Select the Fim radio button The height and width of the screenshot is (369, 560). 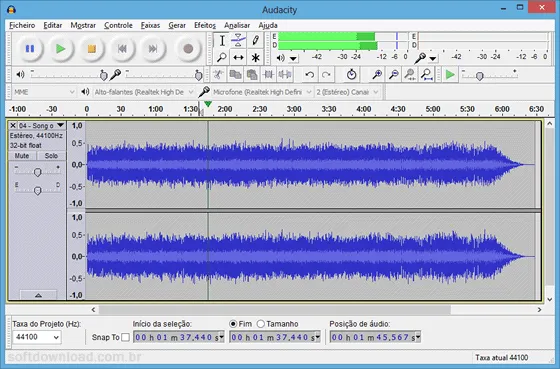click(x=233, y=324)
